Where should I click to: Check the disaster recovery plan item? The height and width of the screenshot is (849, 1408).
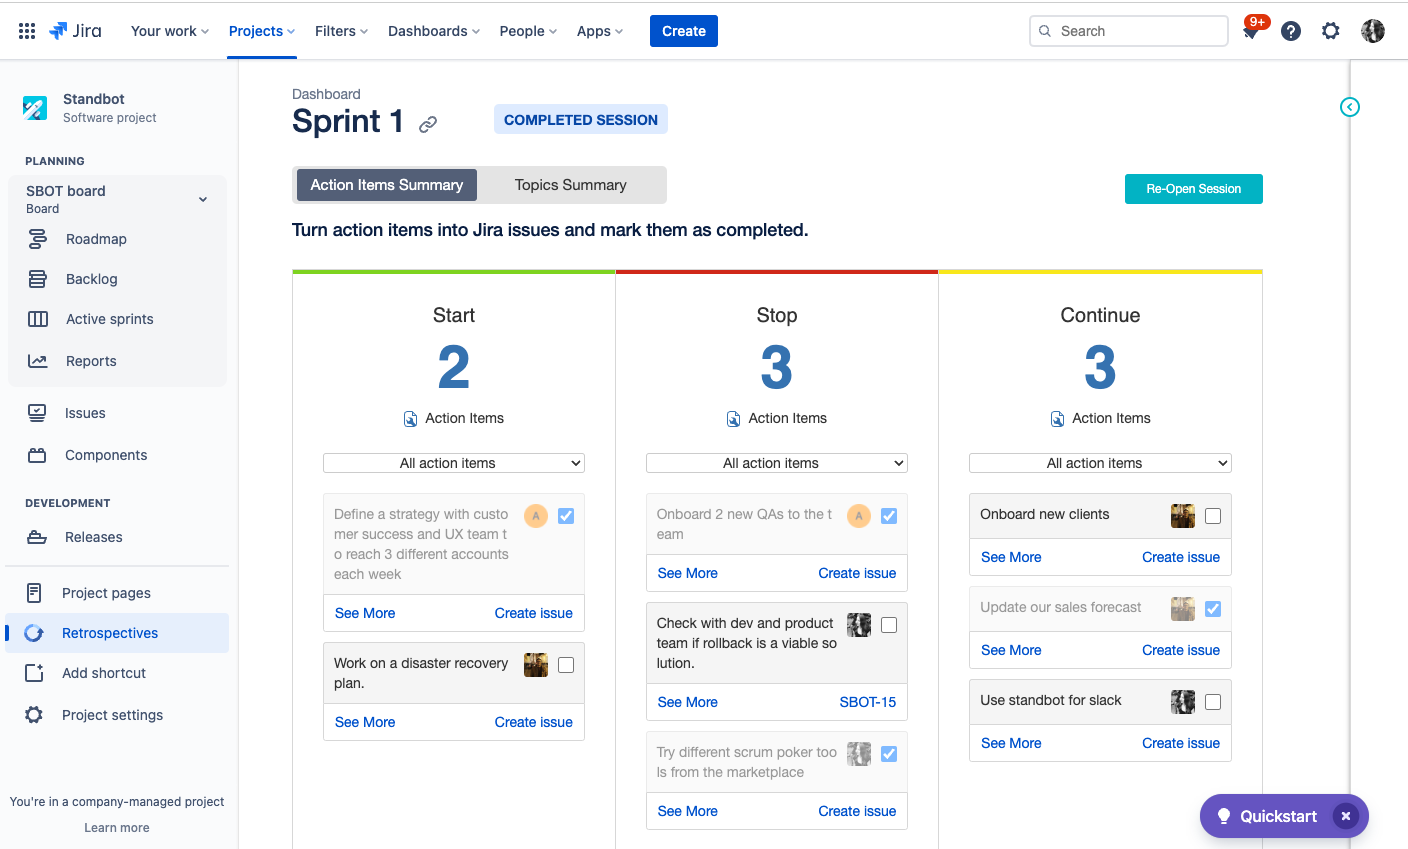coord(566,665)
